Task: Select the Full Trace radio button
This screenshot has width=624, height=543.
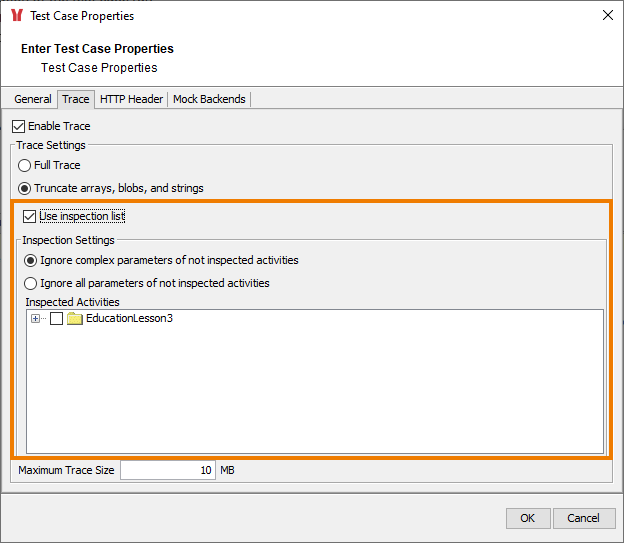Action: pyautogui.click(x=25, y=166)
